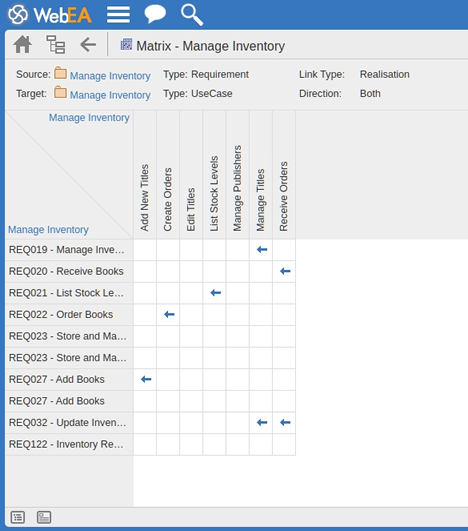Viewport: 468px width, 531px height.
Task: Click the matrix icon beside the title
Action: (x=126, y=44)
